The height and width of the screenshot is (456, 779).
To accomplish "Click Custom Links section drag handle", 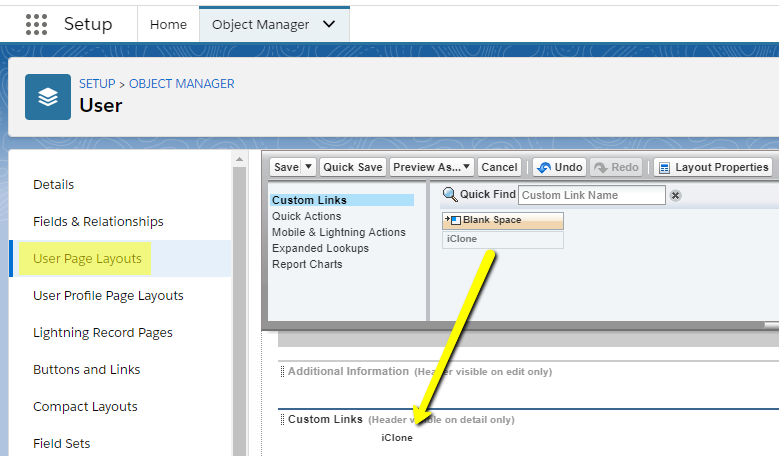I will (283, 419).
